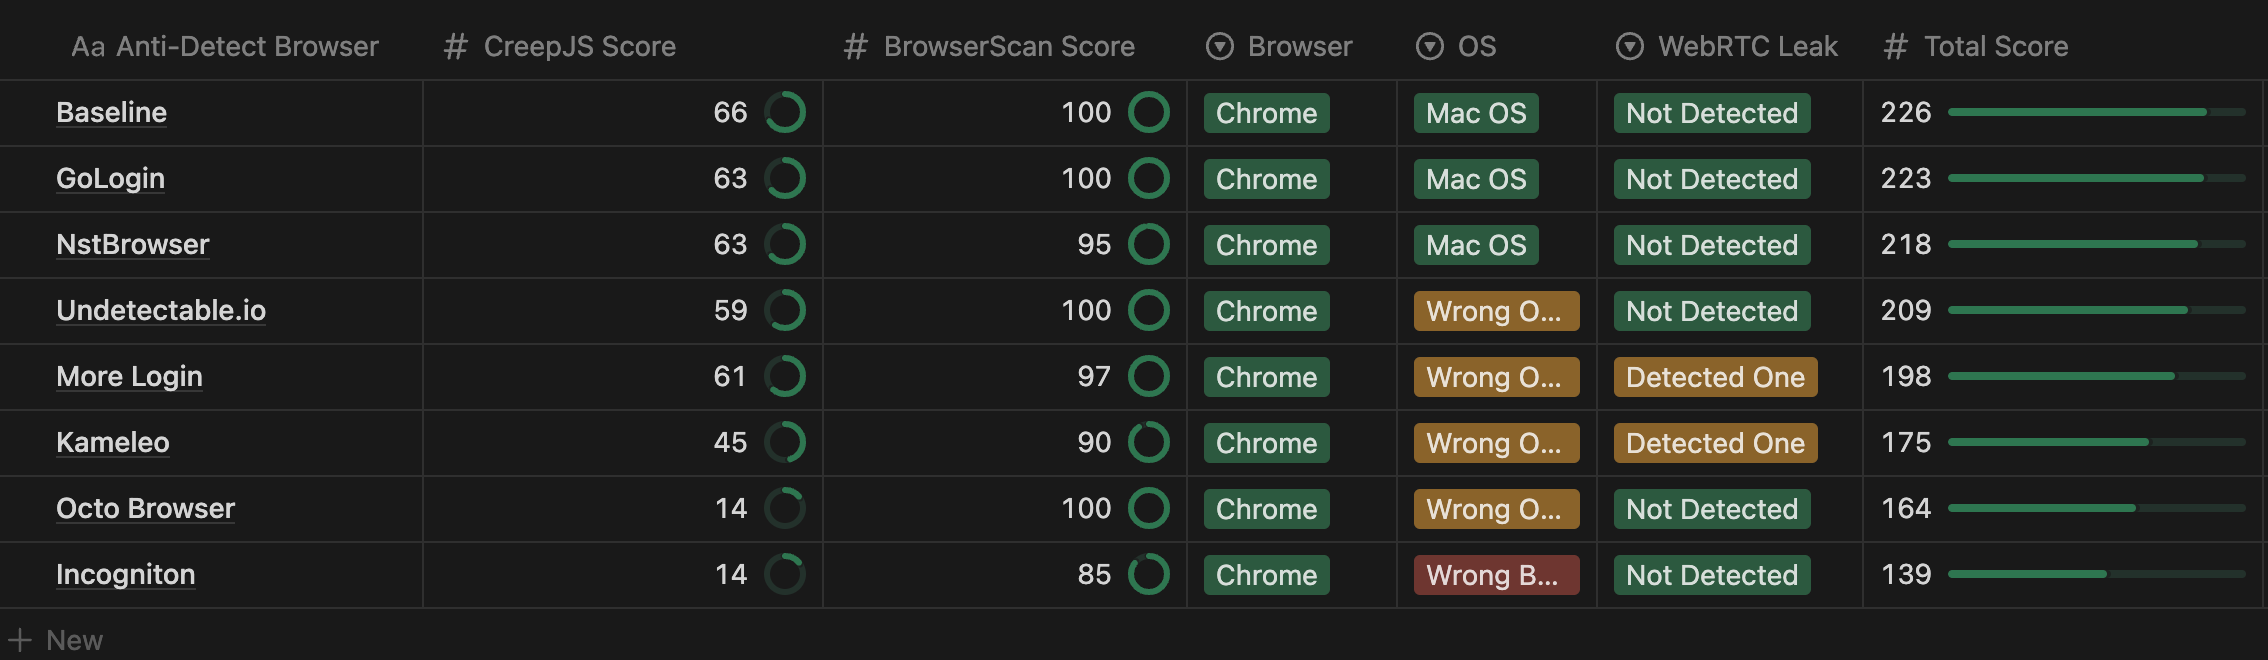Click Octo Browser's BrowserScan progress ring
The image size is (2268, 660).
point(1149,508)
